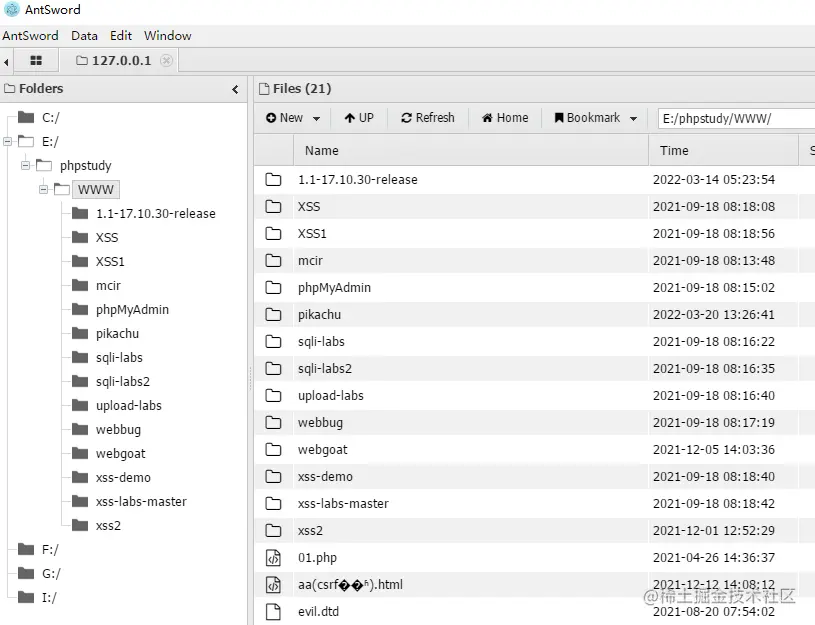Click folder icon of upload-labs in file list

(x=273, y=396)
